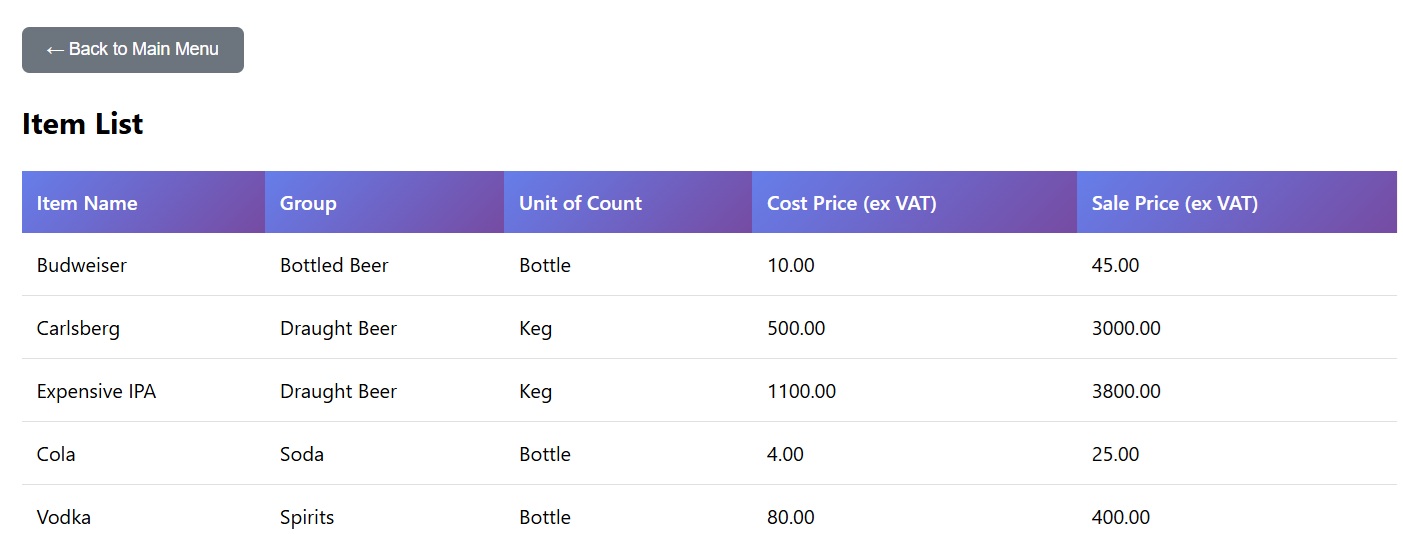Click Expensive IPA's sale price 3800.00
This screenshot has width=1403, height=545.
pyautogui.click(x=1126, y=391)
